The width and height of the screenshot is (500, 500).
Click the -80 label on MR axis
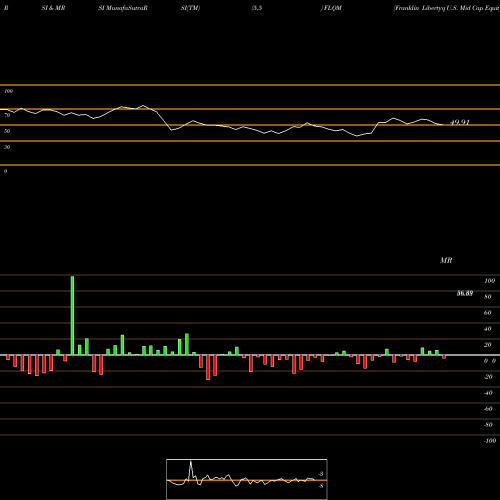tap(488, 425)
